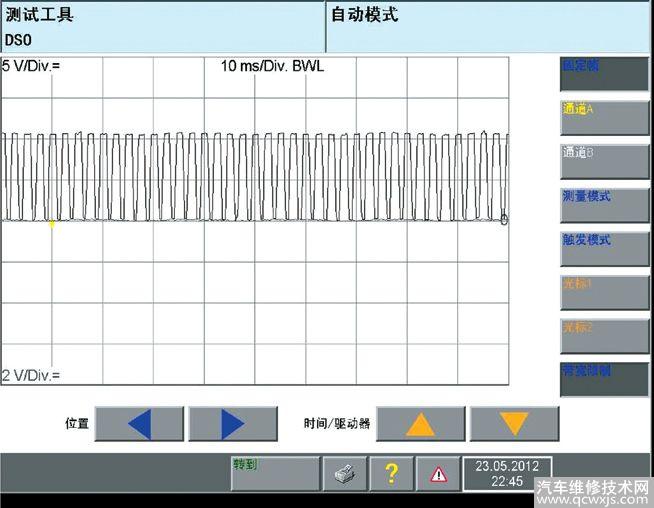Activate the 光标2 cursor button
This screenshot has width=654, height=508.
604,336
